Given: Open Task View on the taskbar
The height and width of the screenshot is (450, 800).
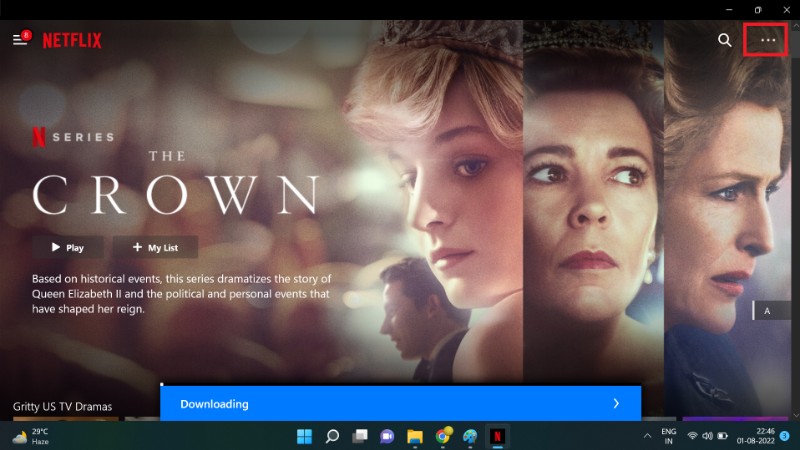Looking at the screenshot, I should click(360, 436).
